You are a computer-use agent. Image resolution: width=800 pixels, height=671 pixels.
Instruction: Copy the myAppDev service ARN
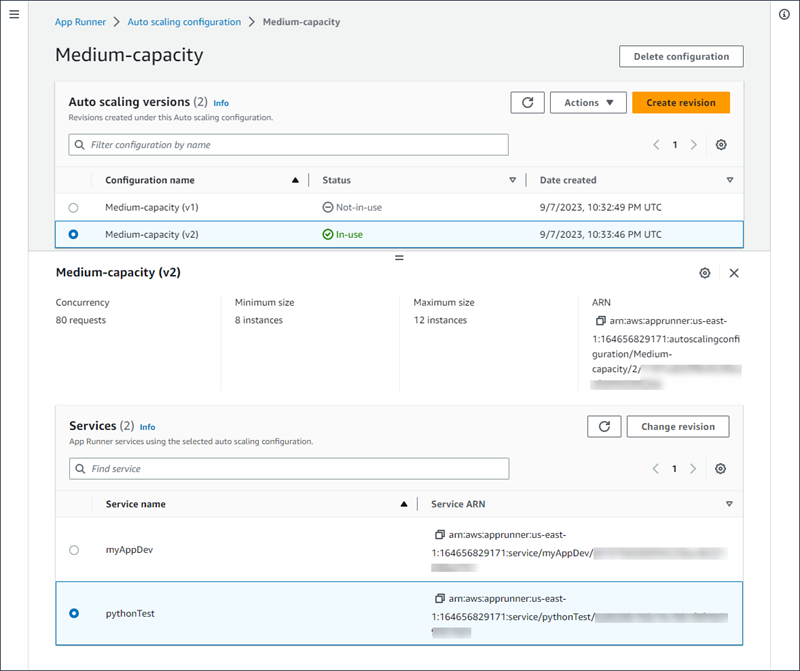coord(439,534)
